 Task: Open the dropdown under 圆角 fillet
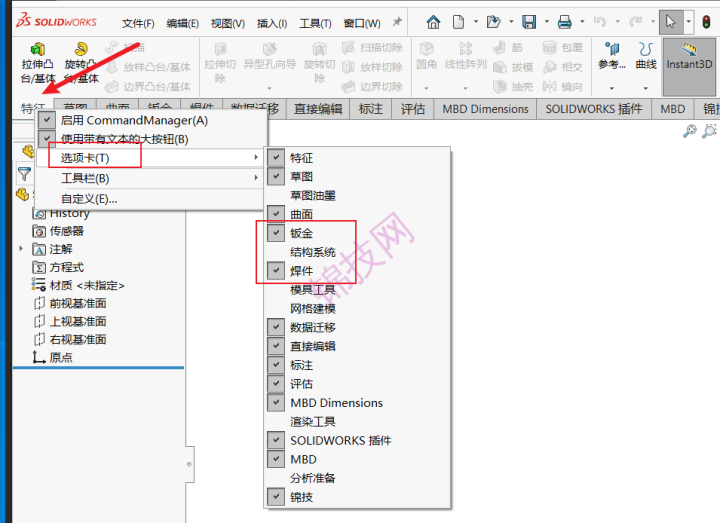pyautogui.click(x=427, y=88)
